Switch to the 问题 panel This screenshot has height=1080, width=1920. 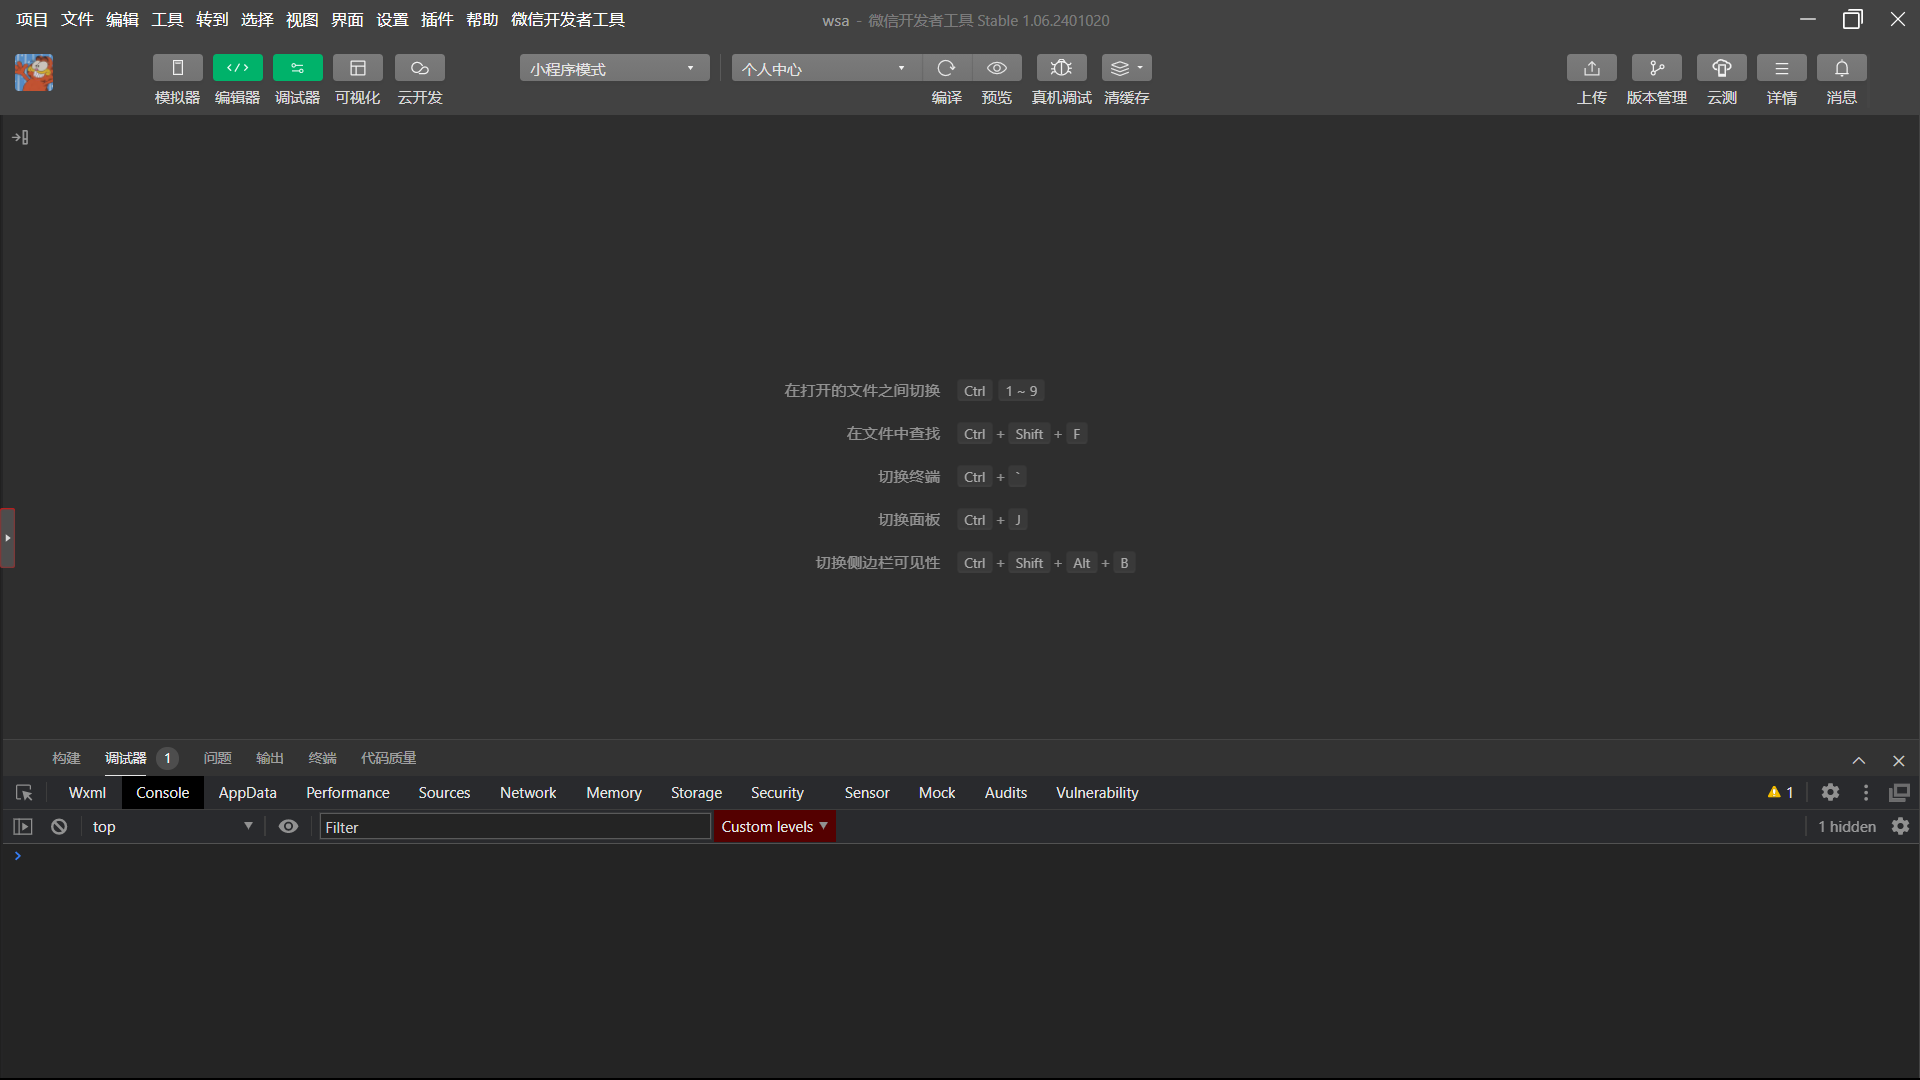click(217, 759)
